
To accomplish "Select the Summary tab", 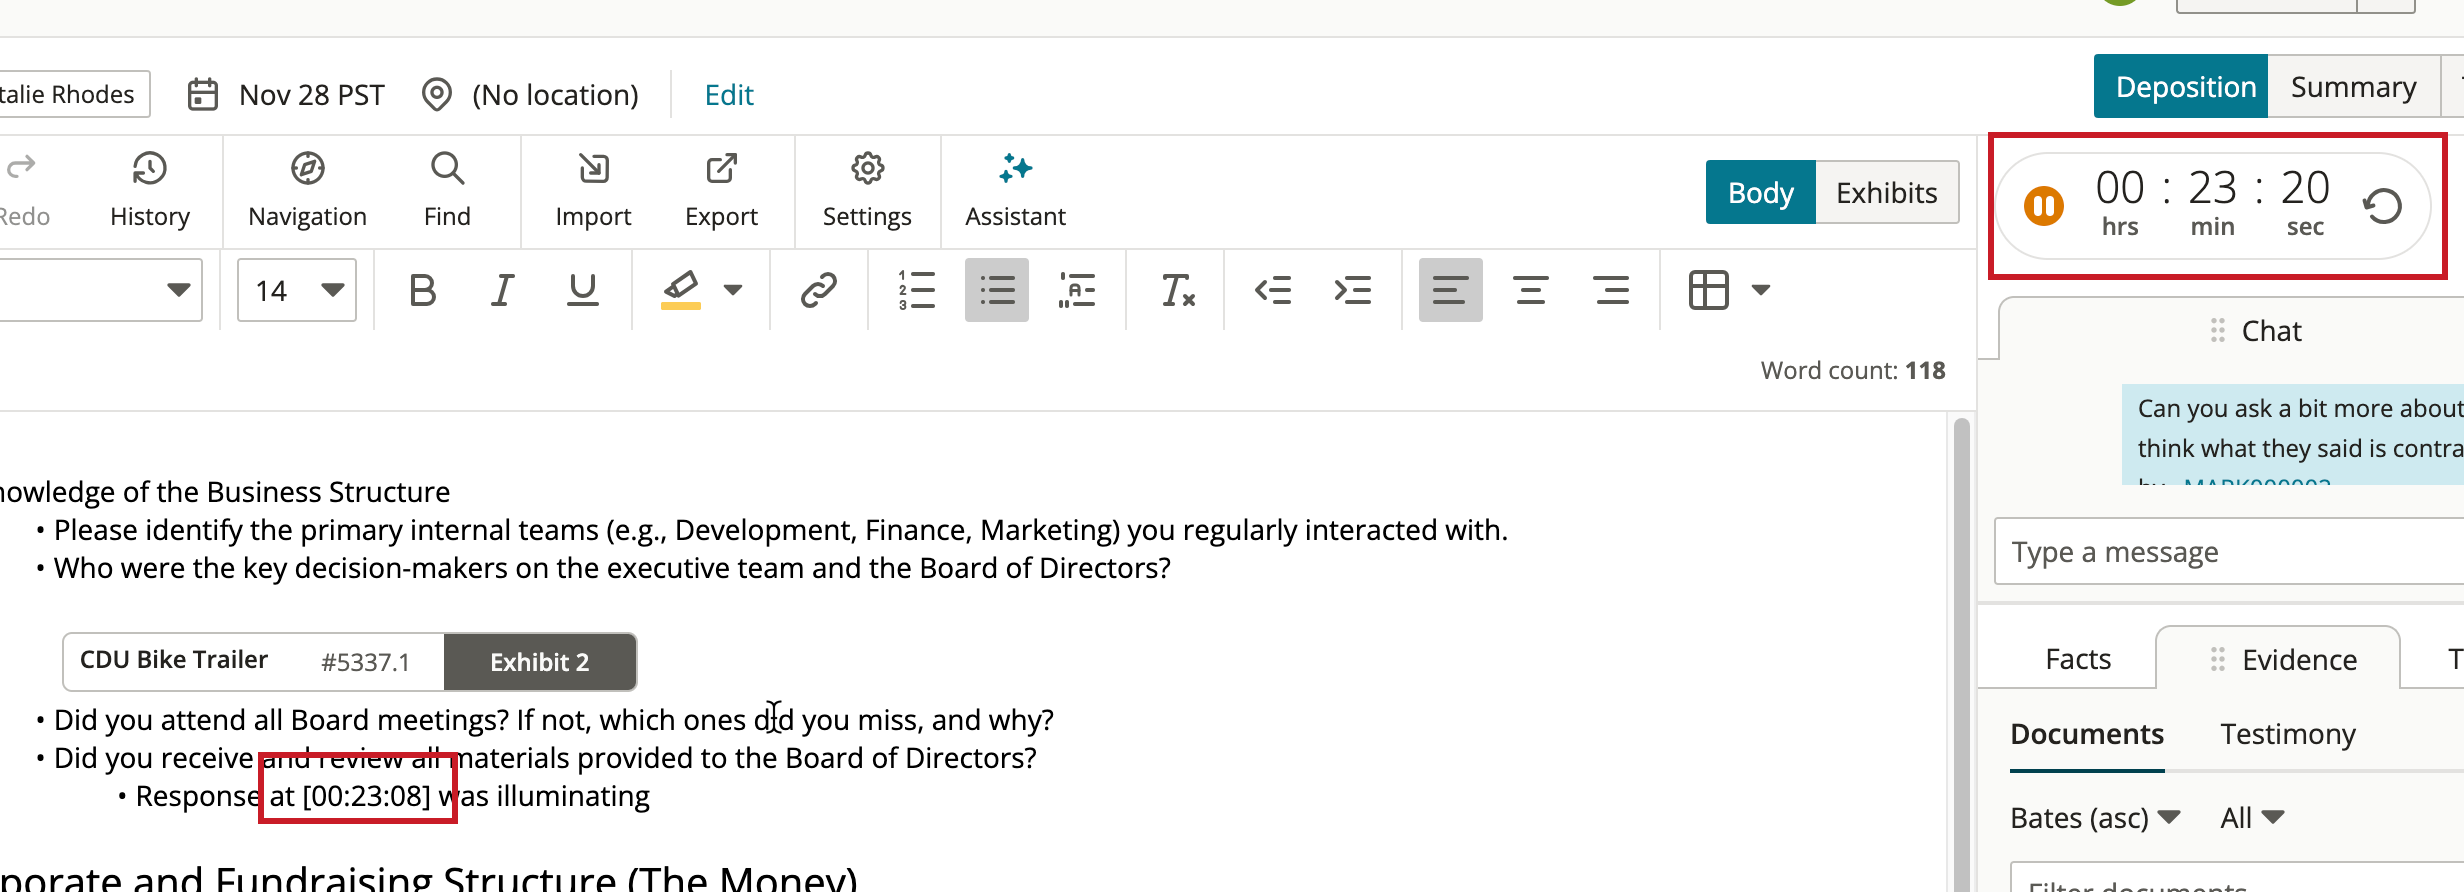I will (x=2353, y=87).
